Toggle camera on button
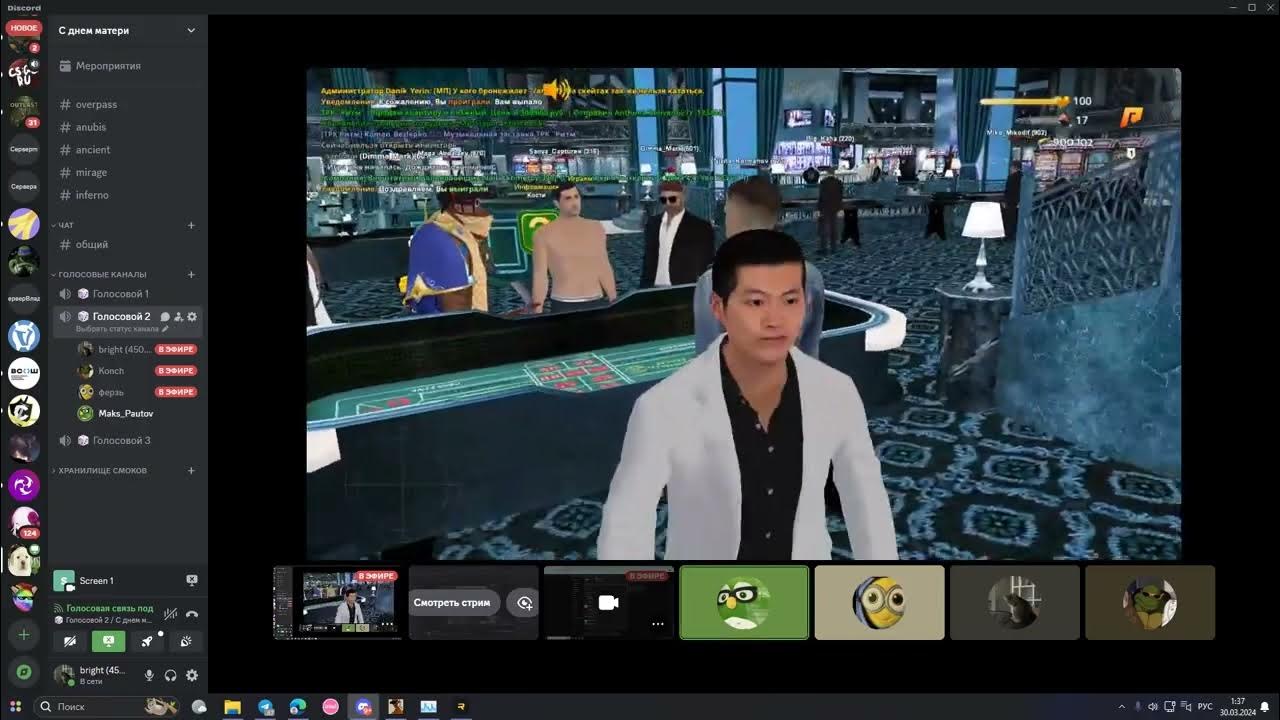 point(70,641)
